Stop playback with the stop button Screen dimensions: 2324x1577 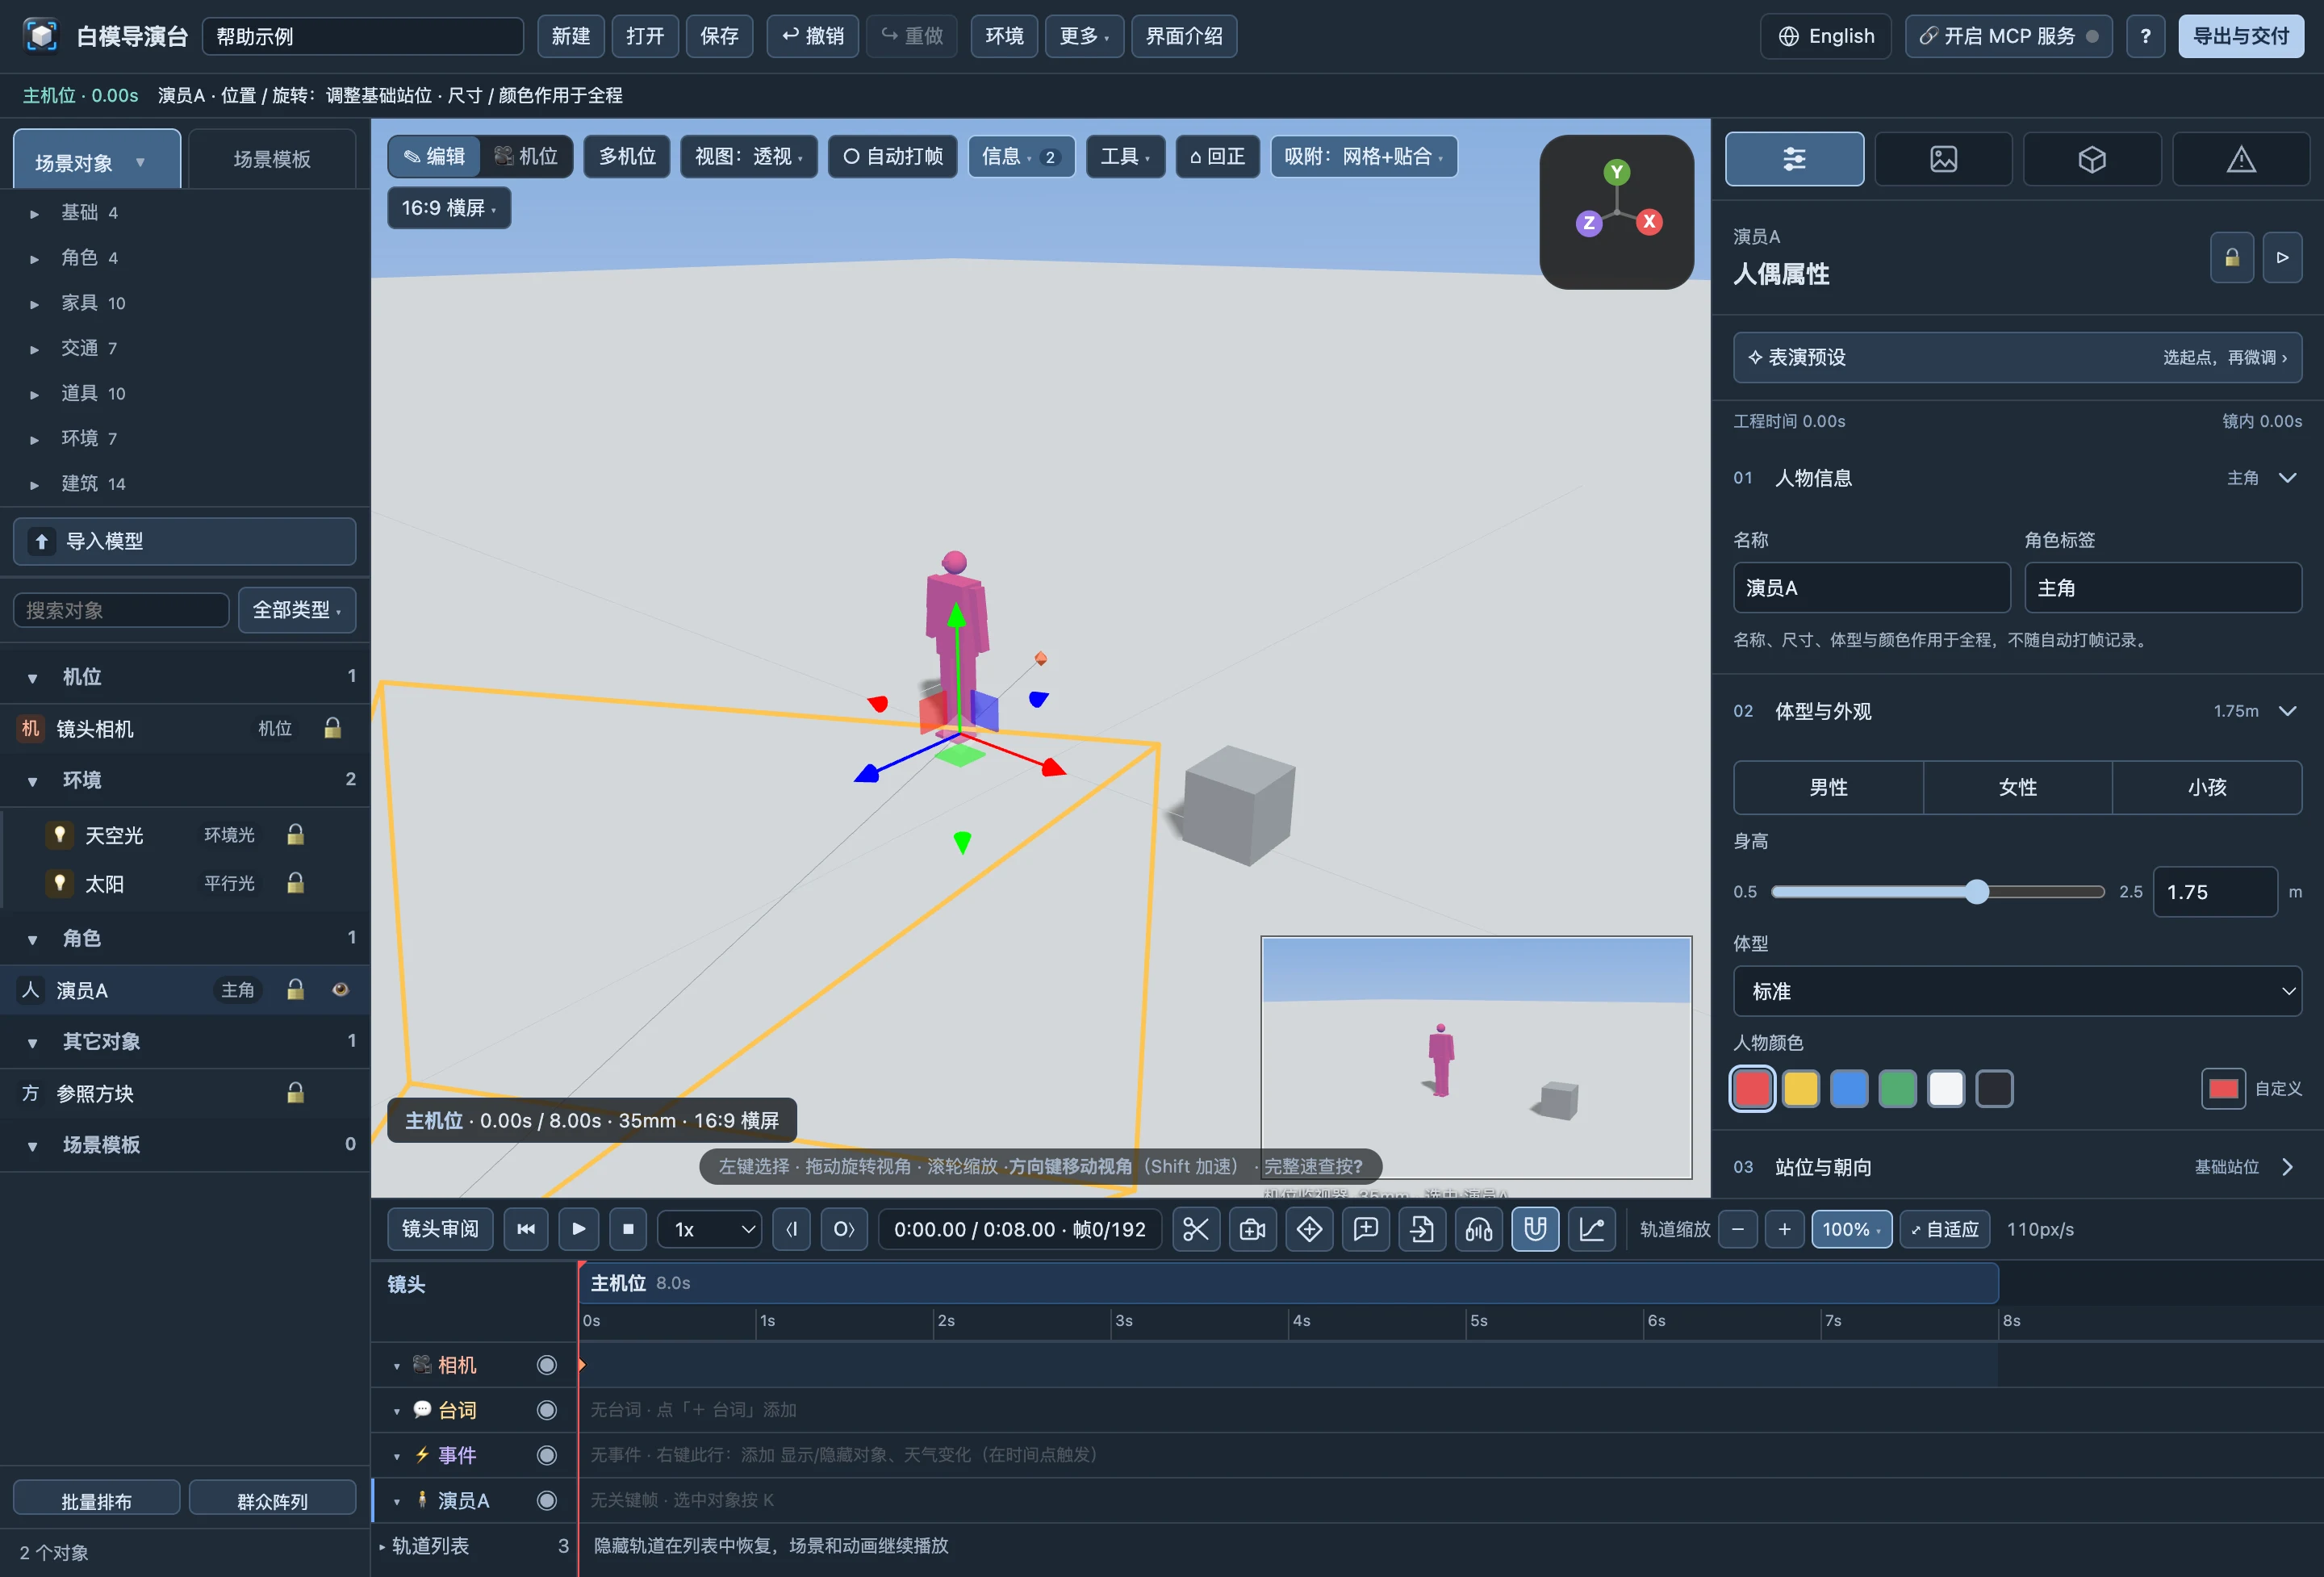[x=628, y=1229]
